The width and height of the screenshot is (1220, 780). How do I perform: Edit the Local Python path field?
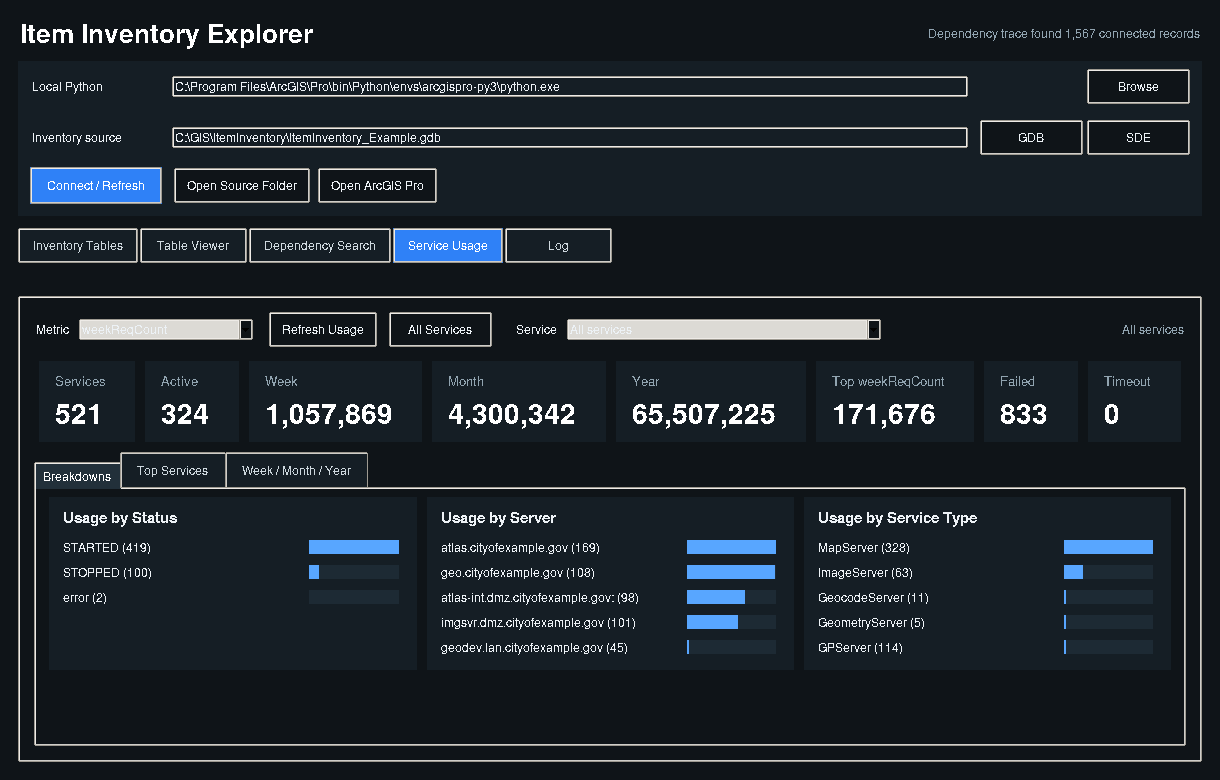570,87
